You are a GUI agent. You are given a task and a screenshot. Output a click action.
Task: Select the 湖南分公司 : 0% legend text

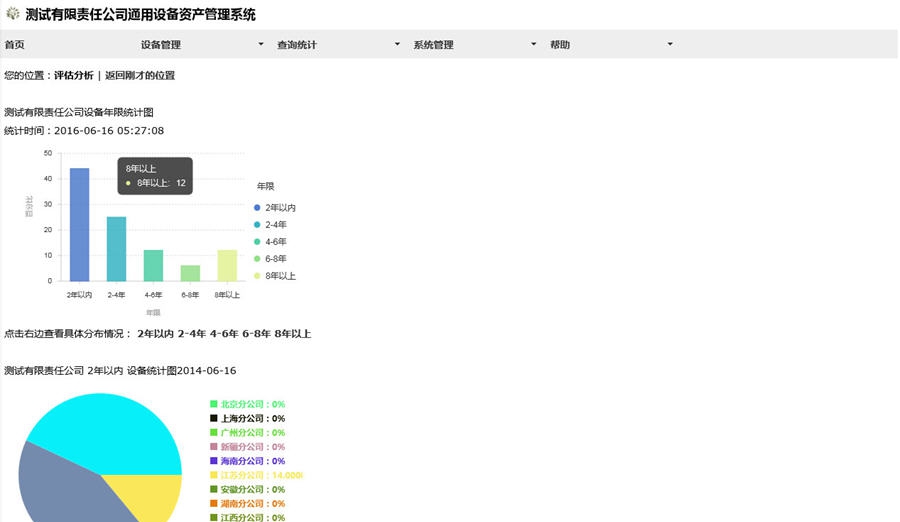(253, 504)
